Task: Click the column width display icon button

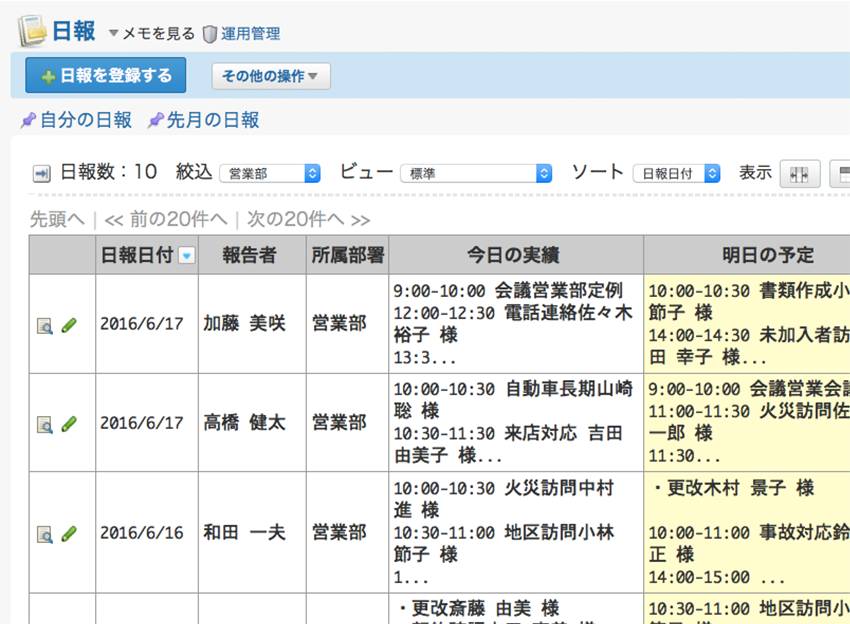Action: (x=799, y=173)
